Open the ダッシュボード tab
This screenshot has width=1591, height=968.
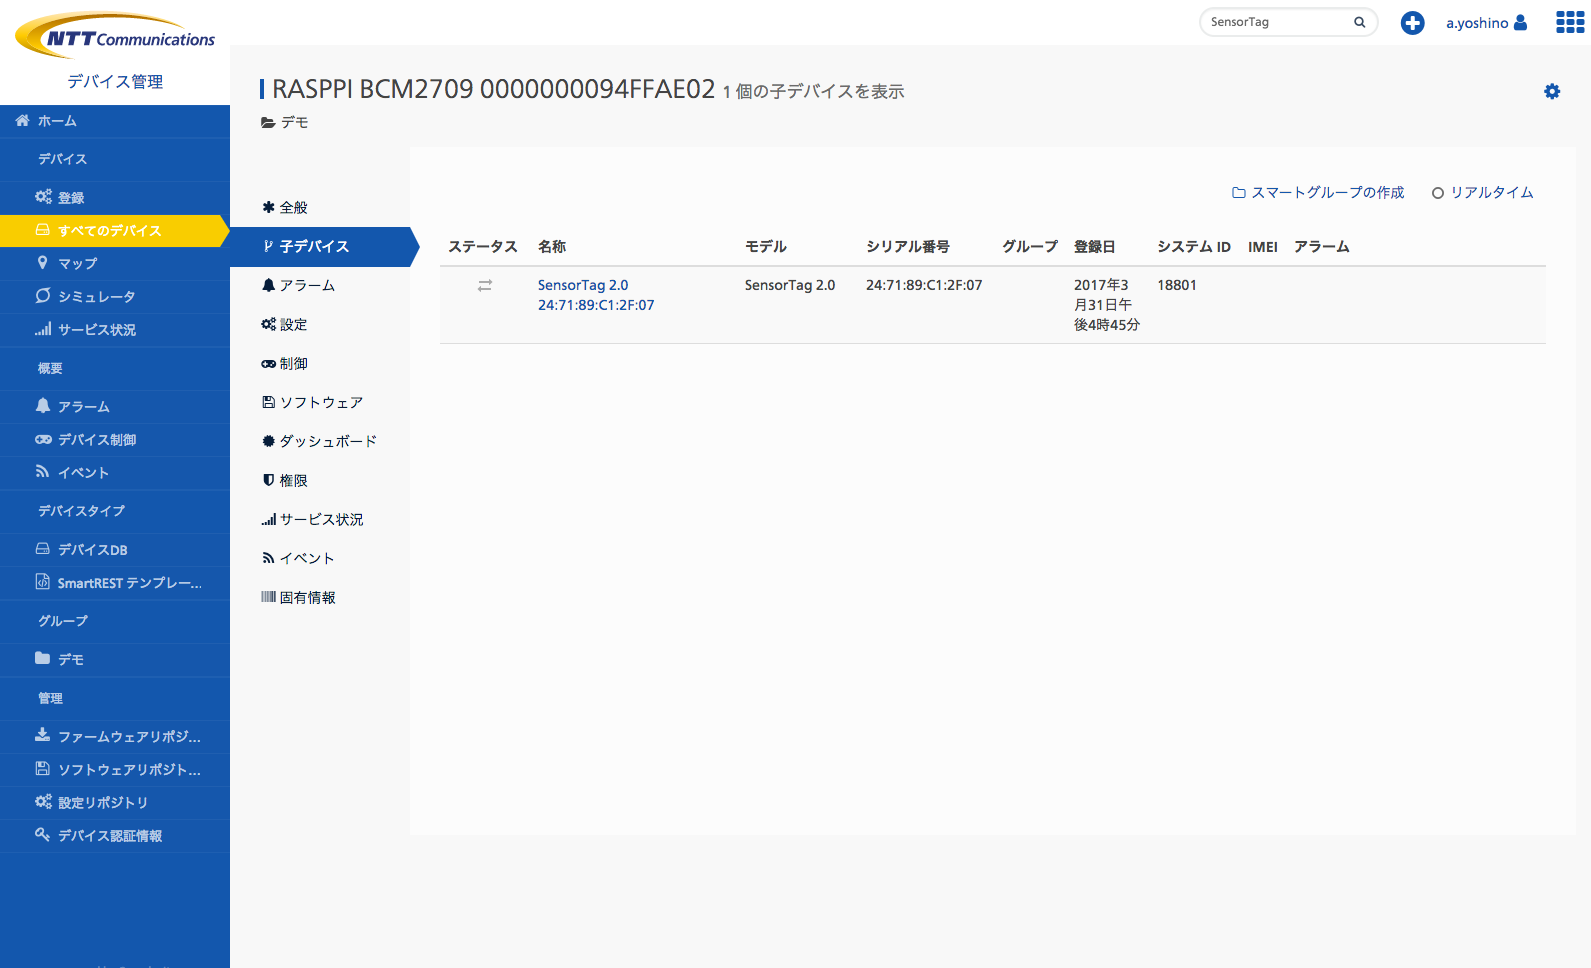(319, 441)
